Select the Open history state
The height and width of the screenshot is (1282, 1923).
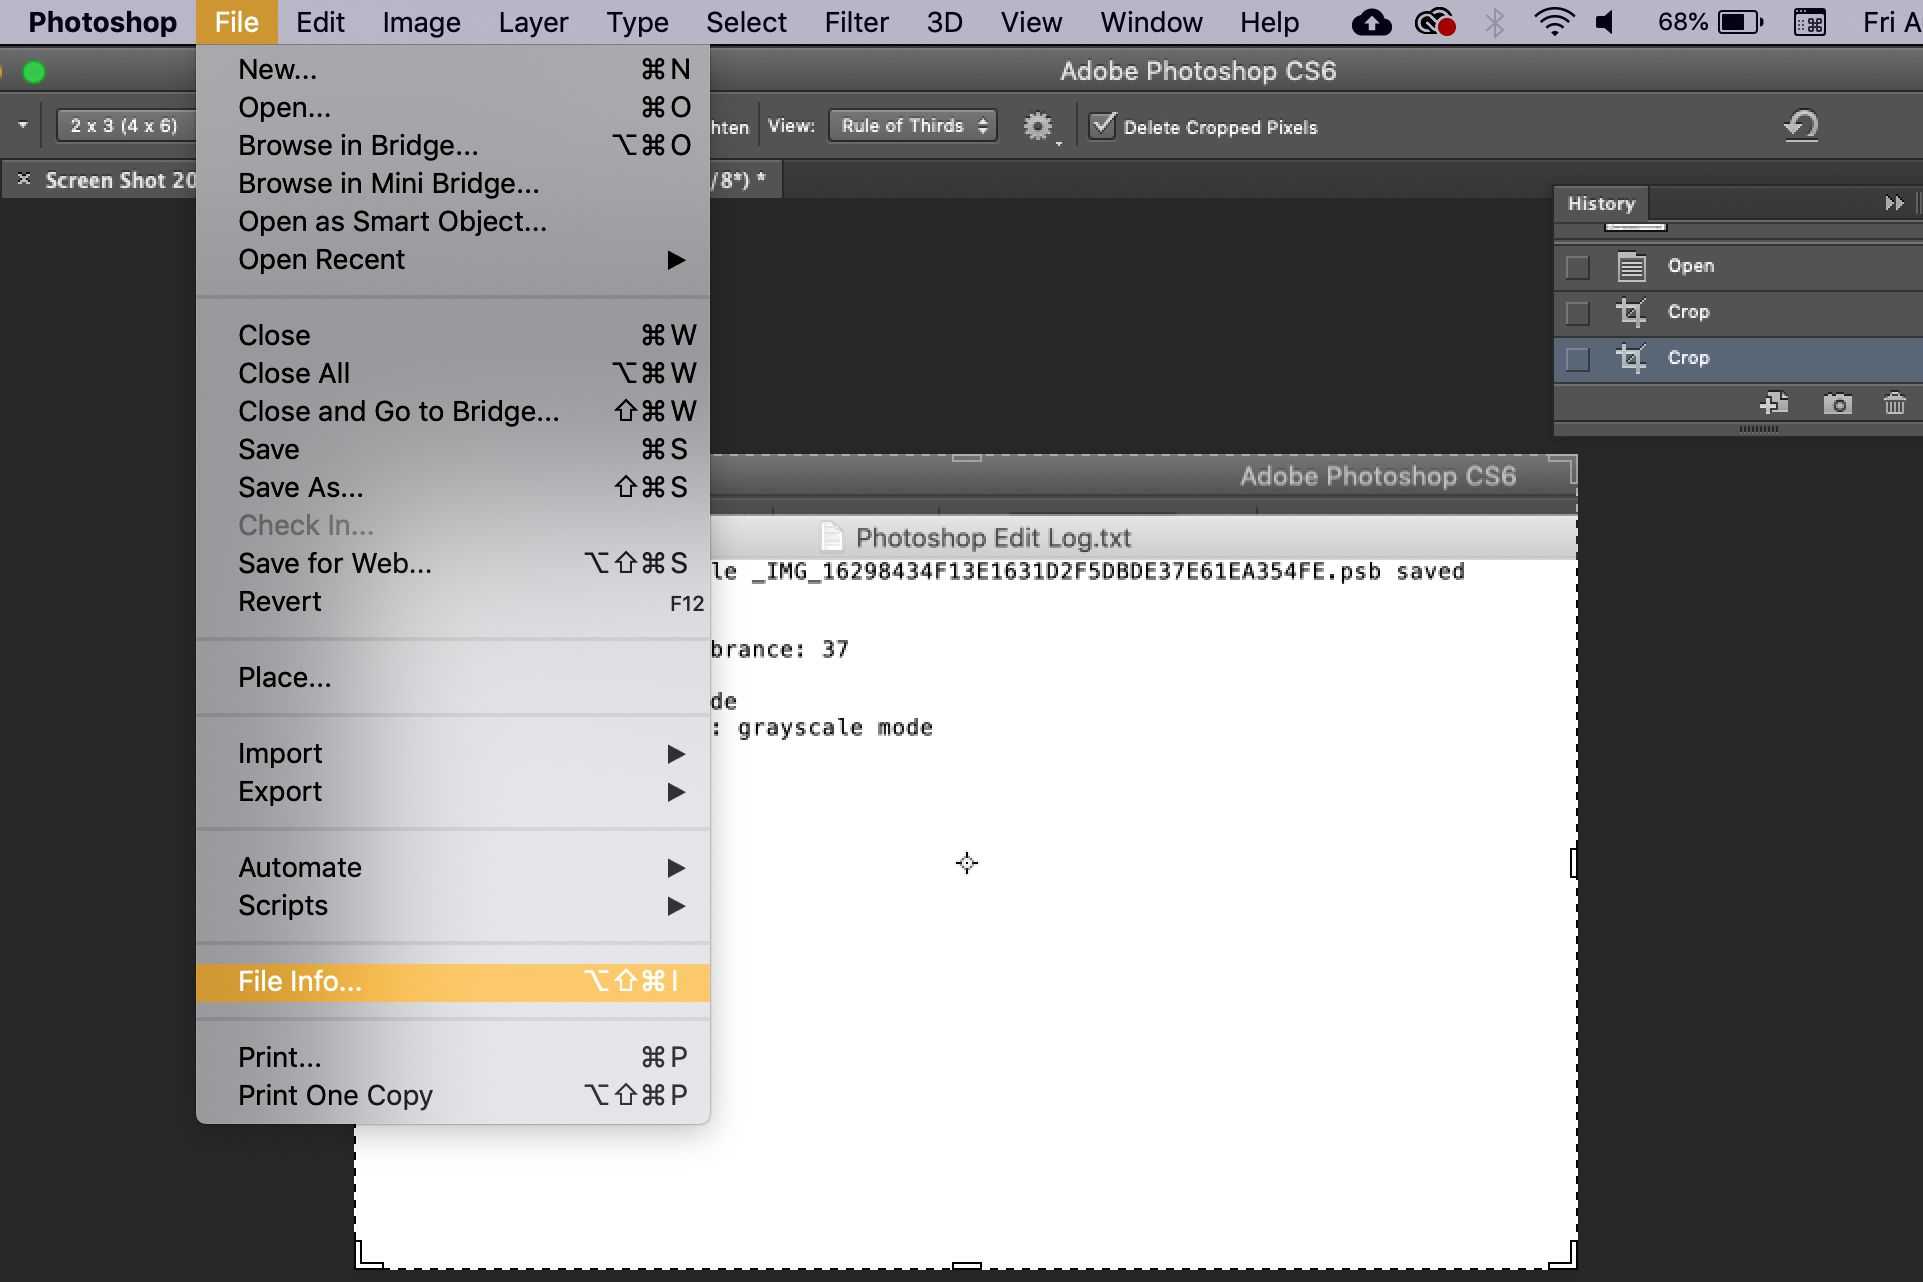coord(1738,266)
